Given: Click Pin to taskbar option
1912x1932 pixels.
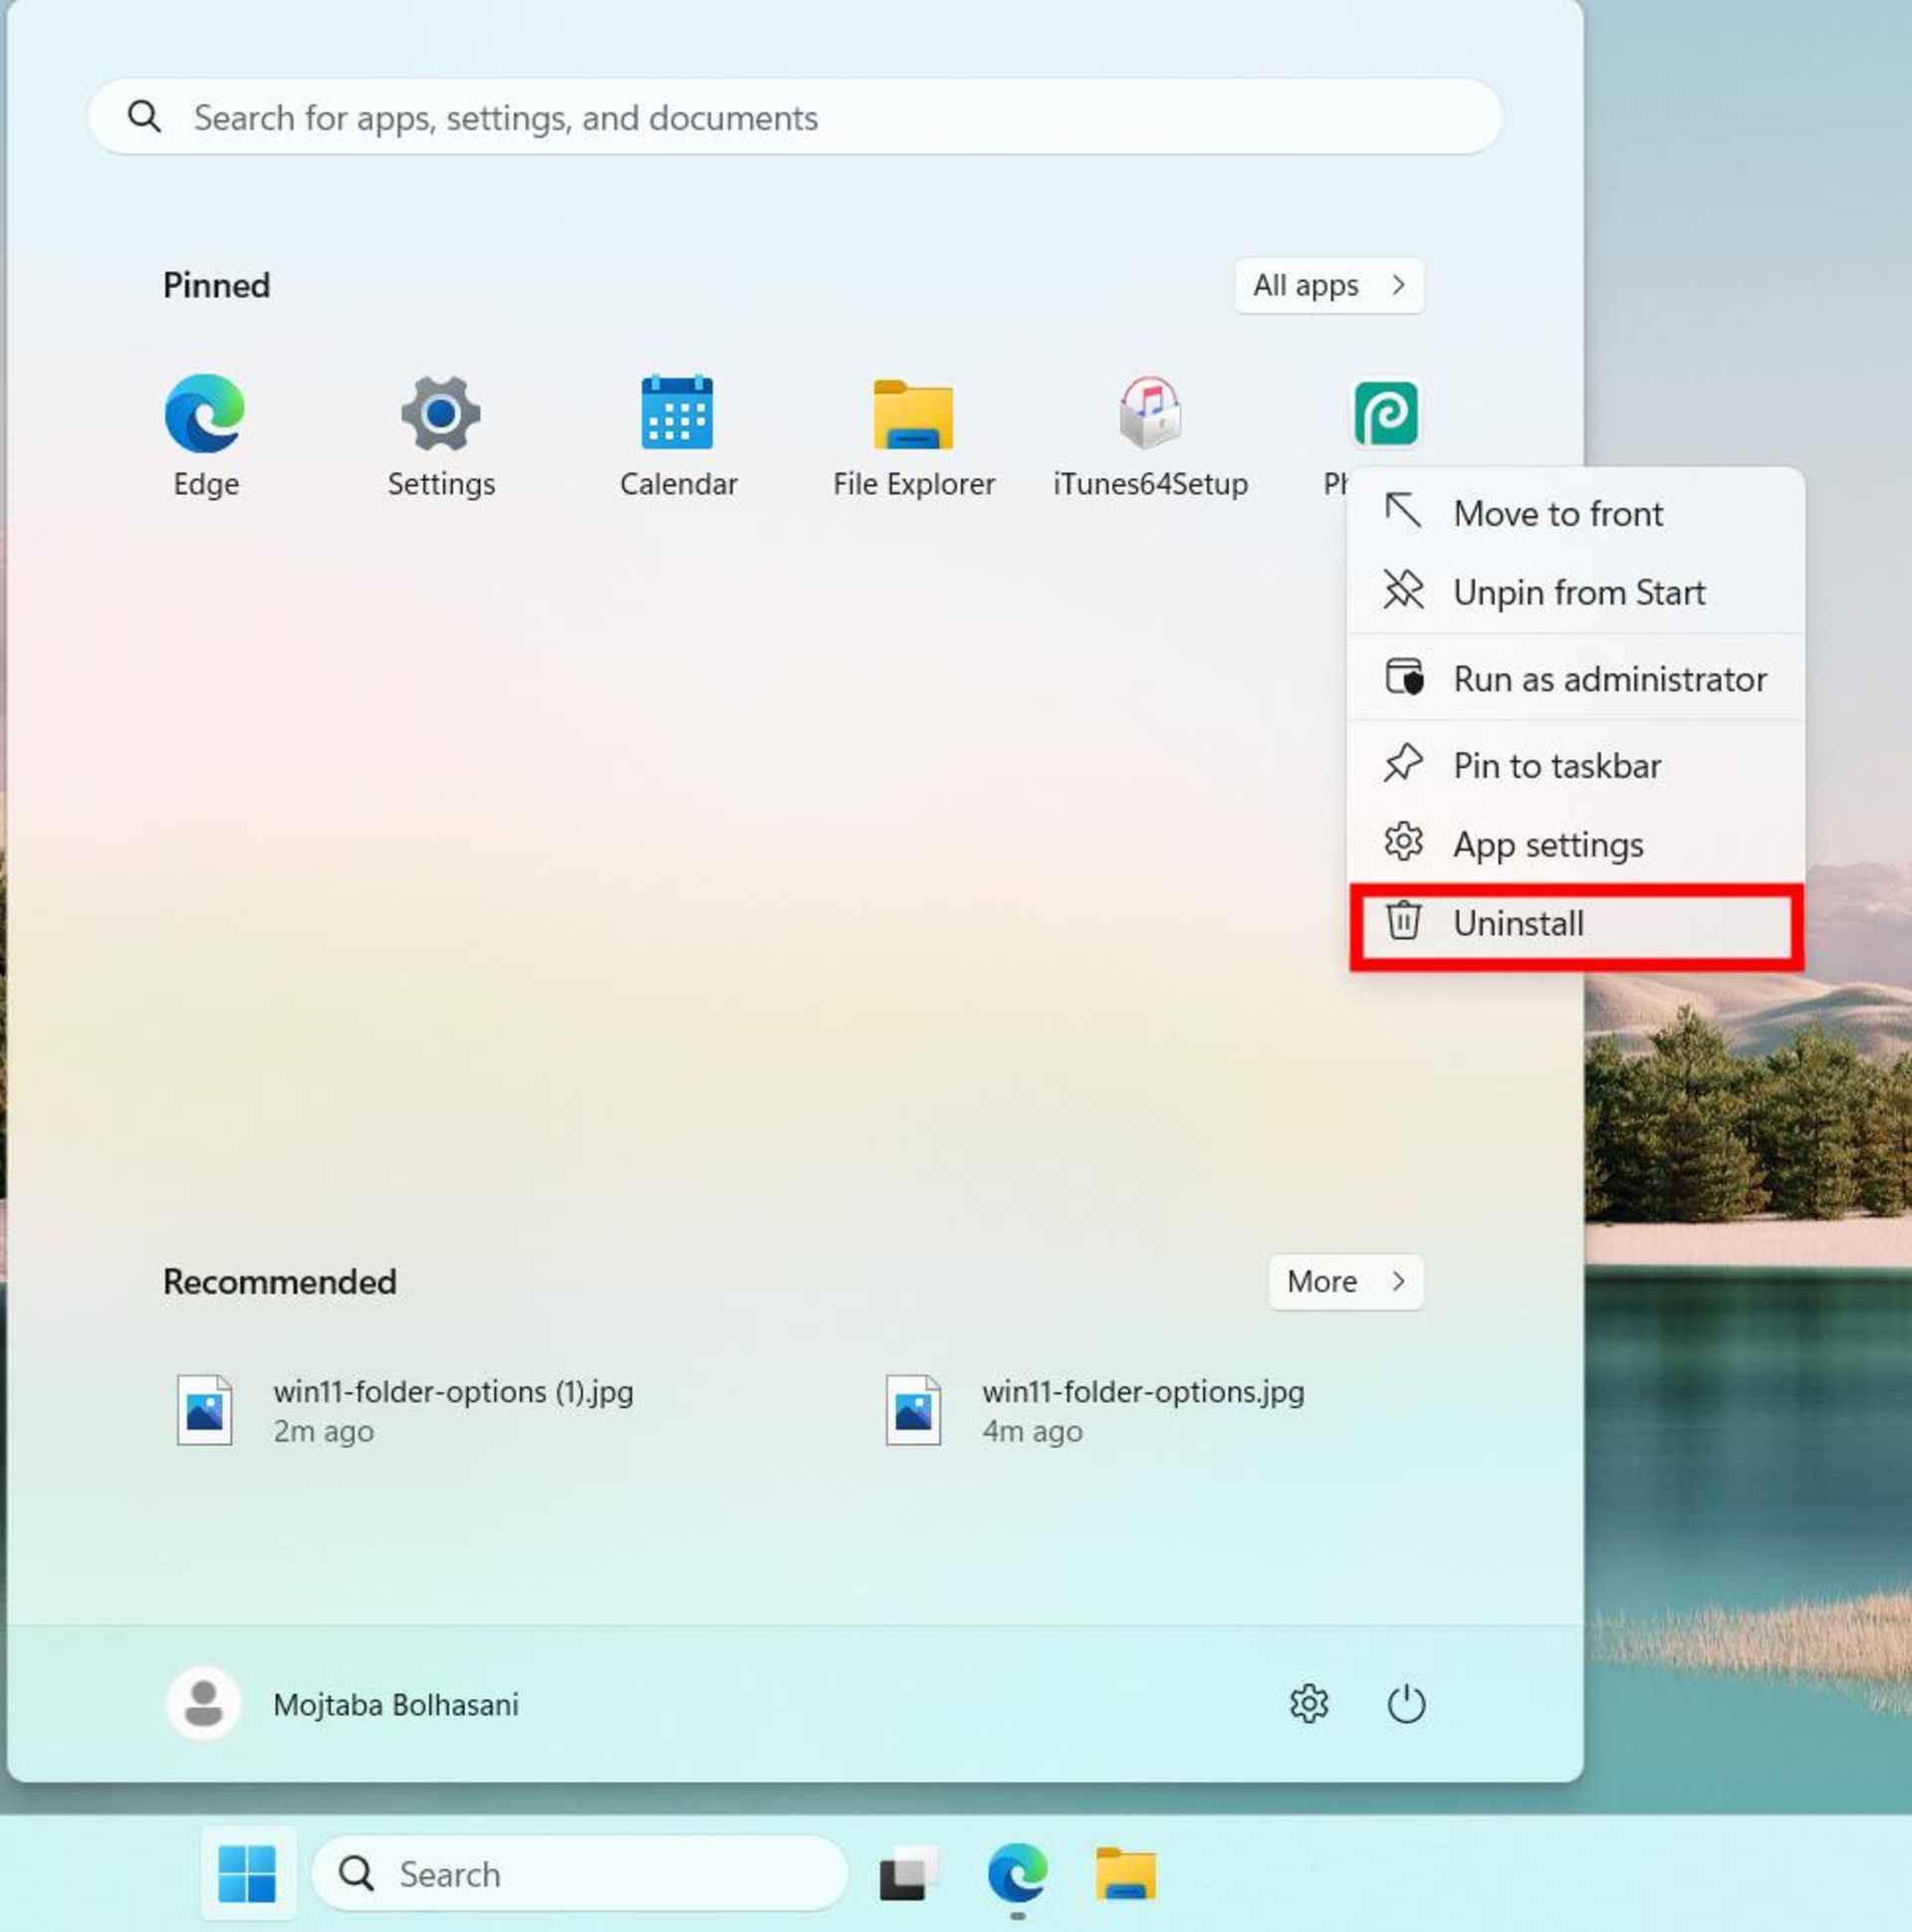Looking at the screenshot, I should [1554, 764].
